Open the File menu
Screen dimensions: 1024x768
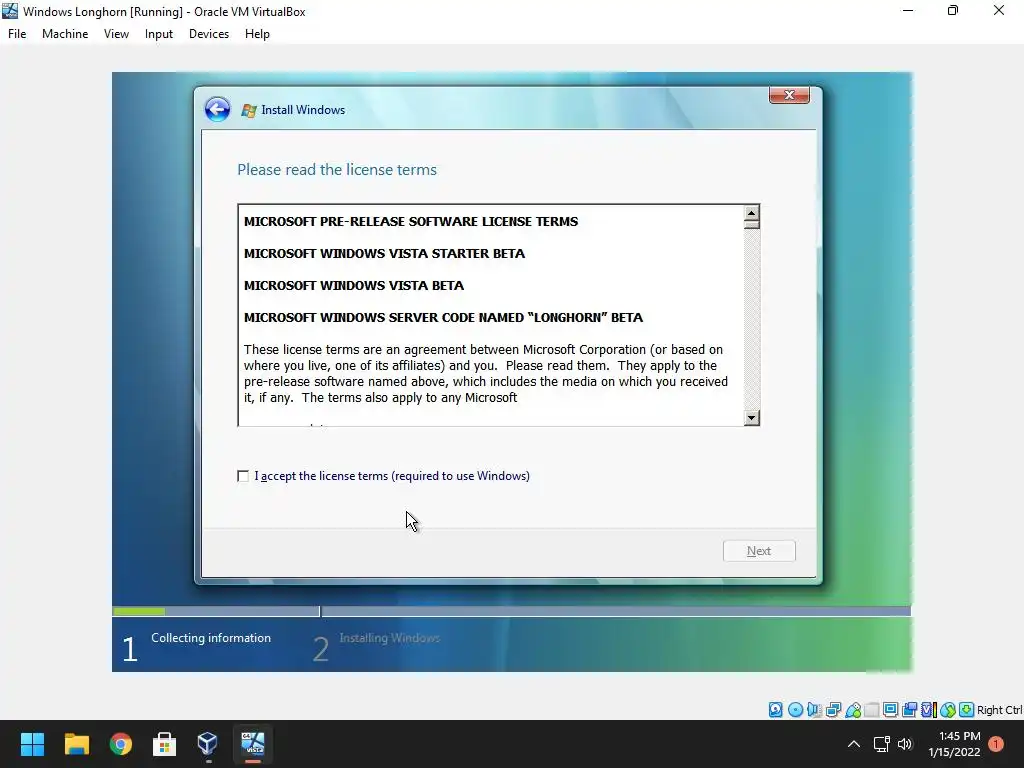click(17, 34)
